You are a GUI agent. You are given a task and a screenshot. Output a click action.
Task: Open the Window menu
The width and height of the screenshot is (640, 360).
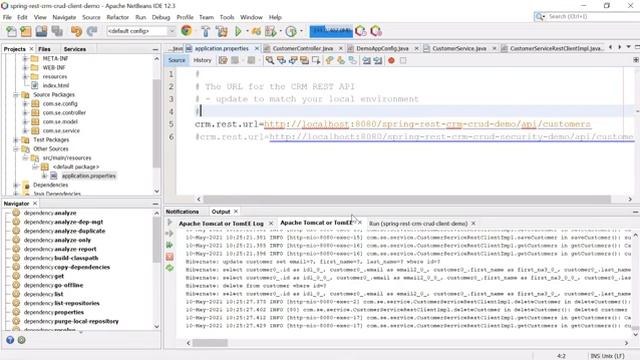tap(251, 17)
